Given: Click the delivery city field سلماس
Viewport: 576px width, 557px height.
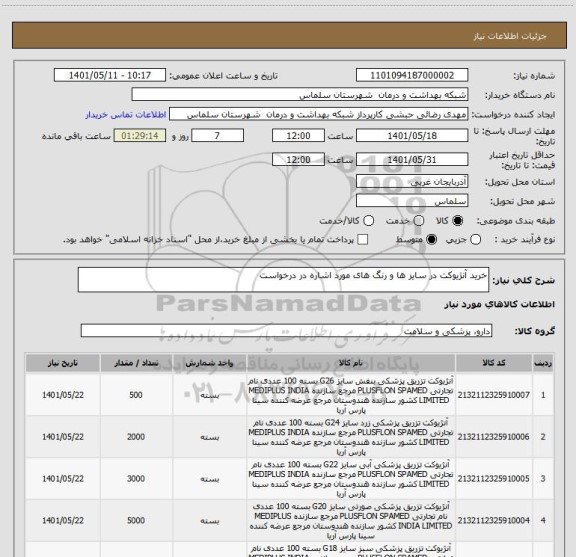Looking at the screenshot, I should click(x=412, y=201).
